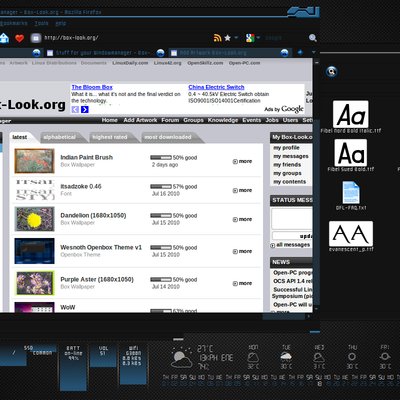
Task: Open the Help menu
Action: point(60,23)
